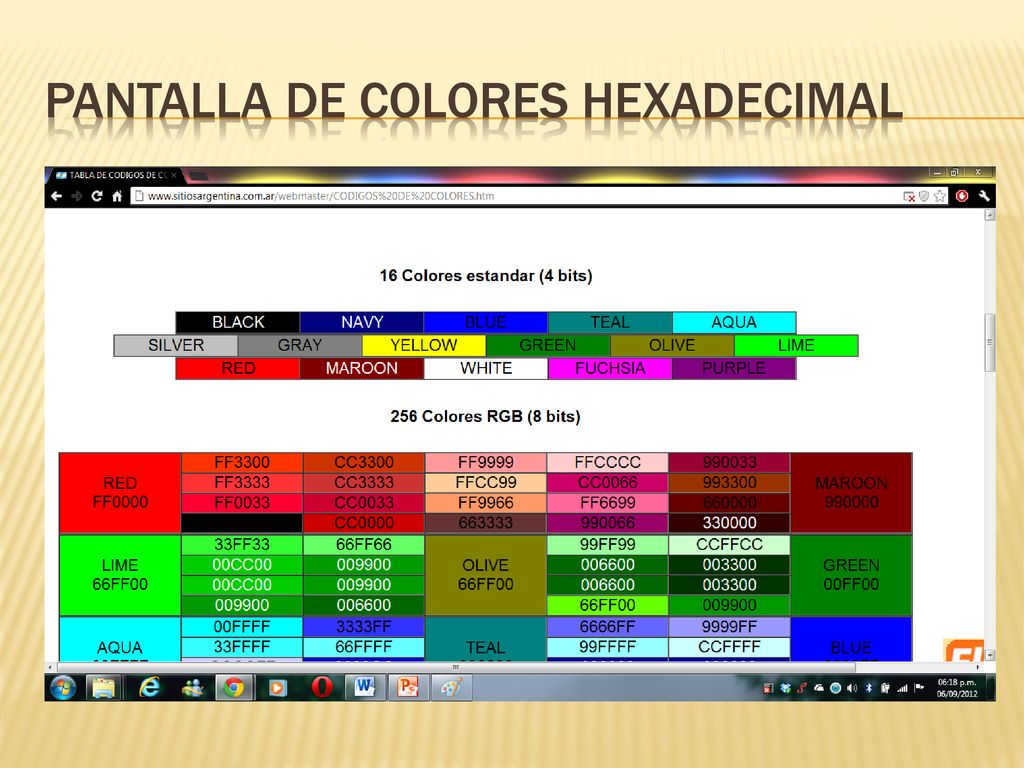Select the BLACK color cell
Screen dimensions: 1024x768
(x=238, y=322)
